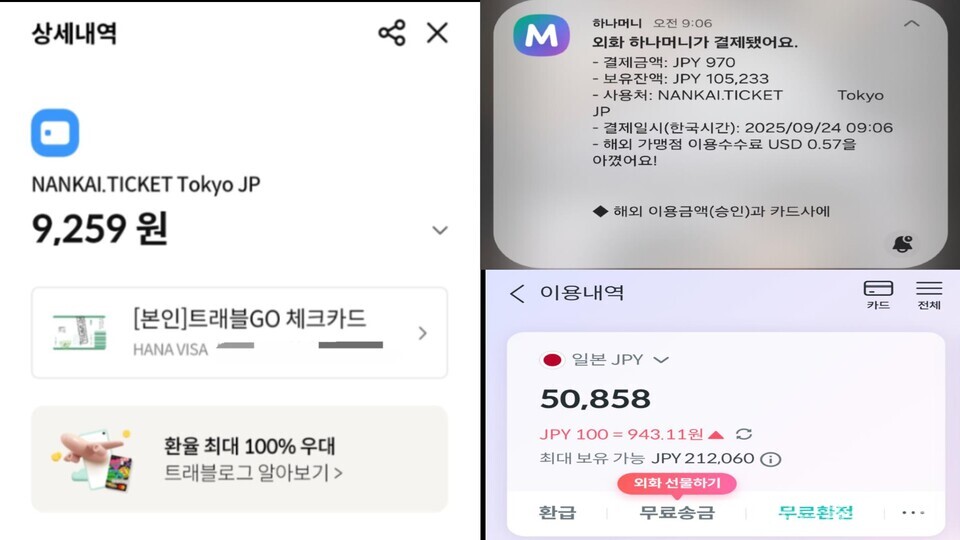
Task: Go back from 이용내역 screen
Action: pos(517,293)
